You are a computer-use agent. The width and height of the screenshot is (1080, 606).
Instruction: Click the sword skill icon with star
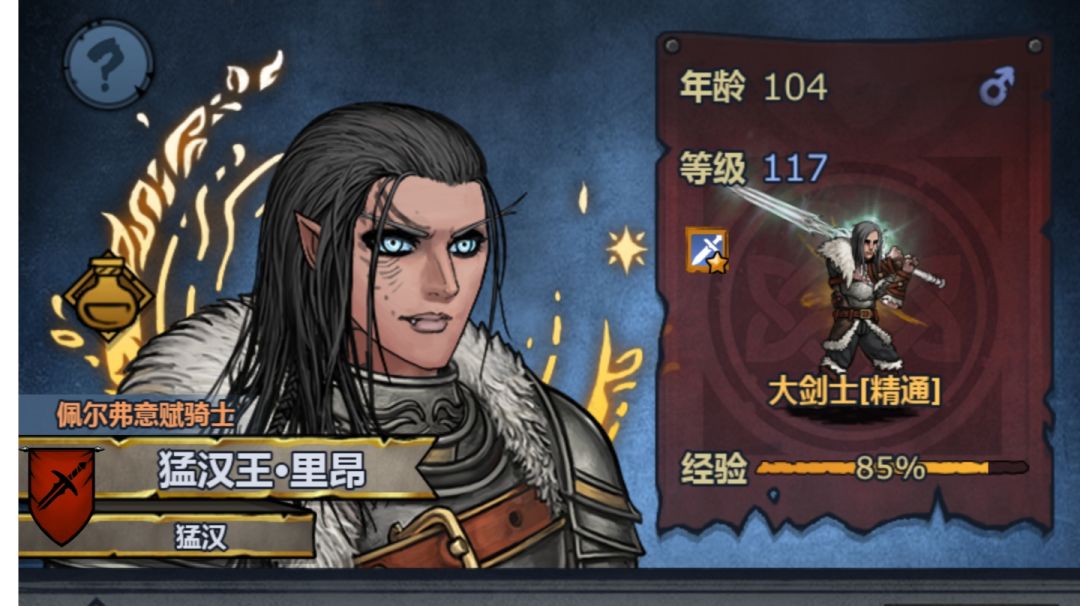point(707,251)
